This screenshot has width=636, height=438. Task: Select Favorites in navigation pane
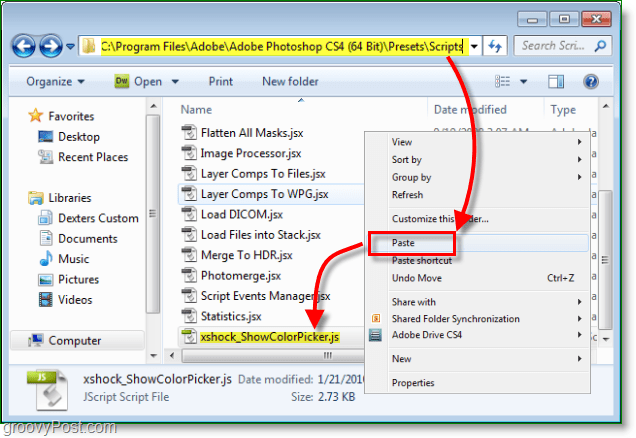tap(62, 116)
